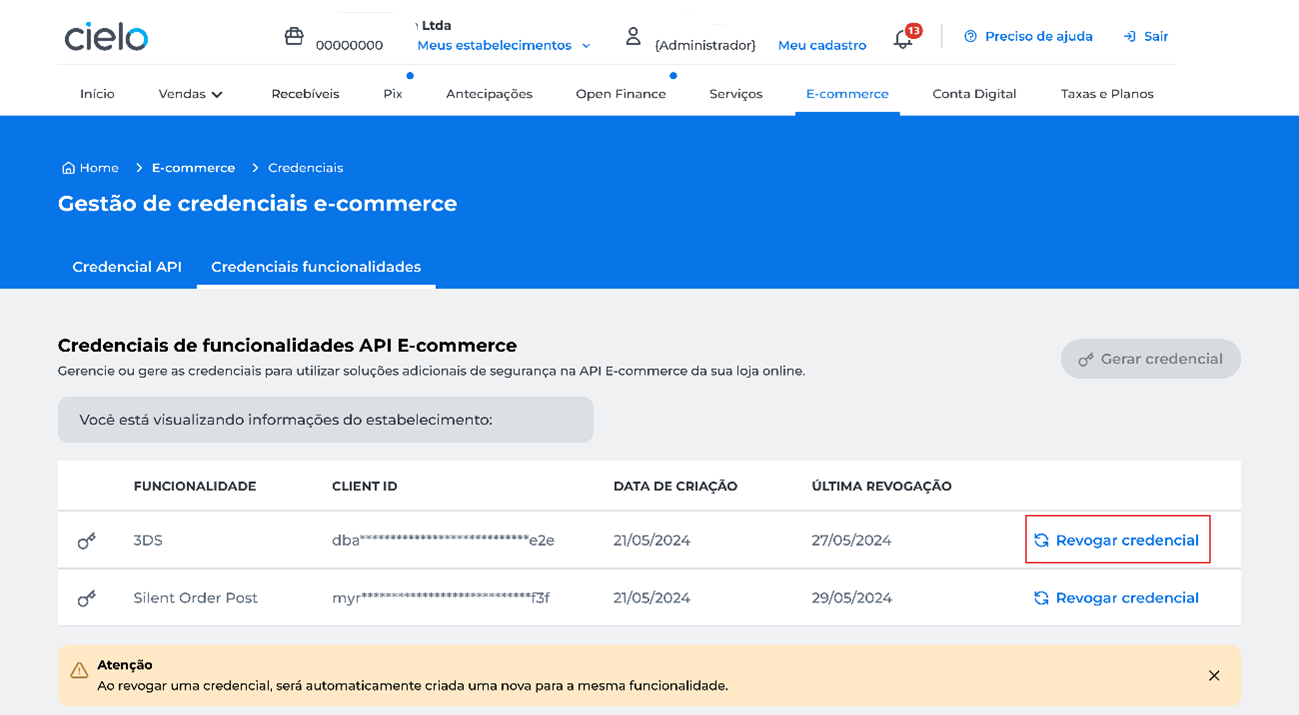Open Conta Digital menu item

[974, 94]
